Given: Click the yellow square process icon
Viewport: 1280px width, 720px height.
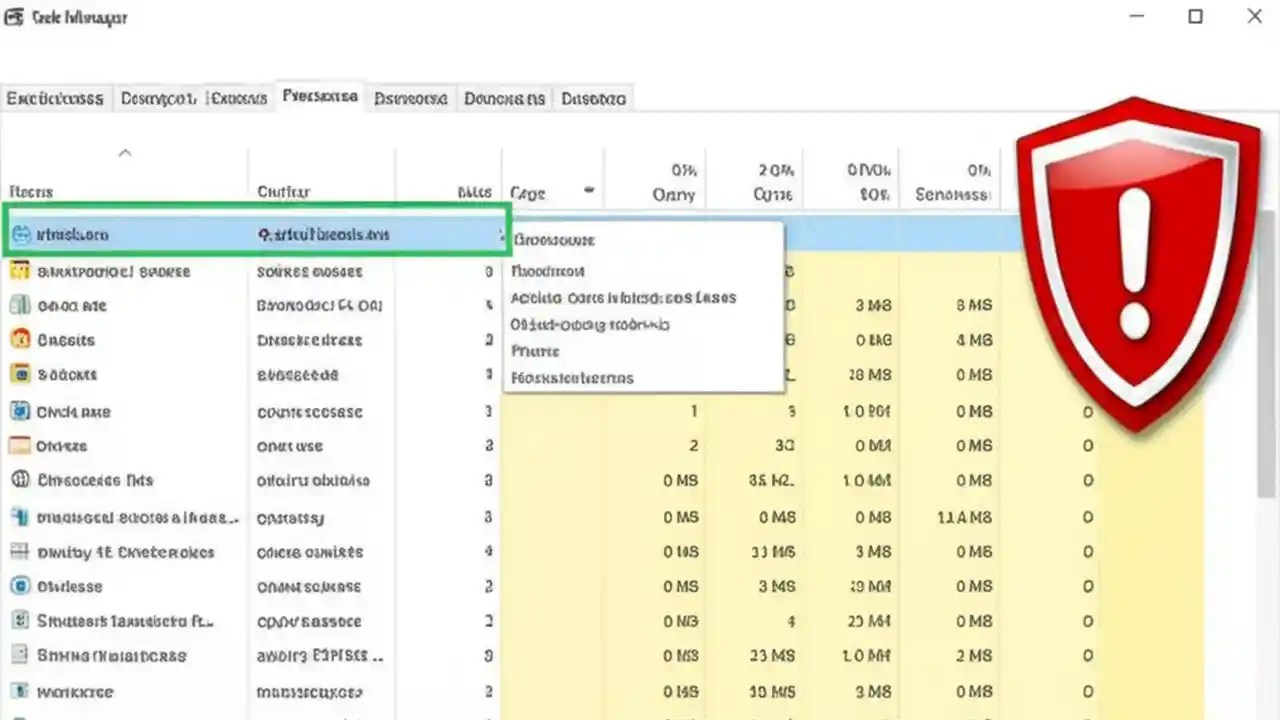Looking at the screenshot, I should (x=20, y=374).
